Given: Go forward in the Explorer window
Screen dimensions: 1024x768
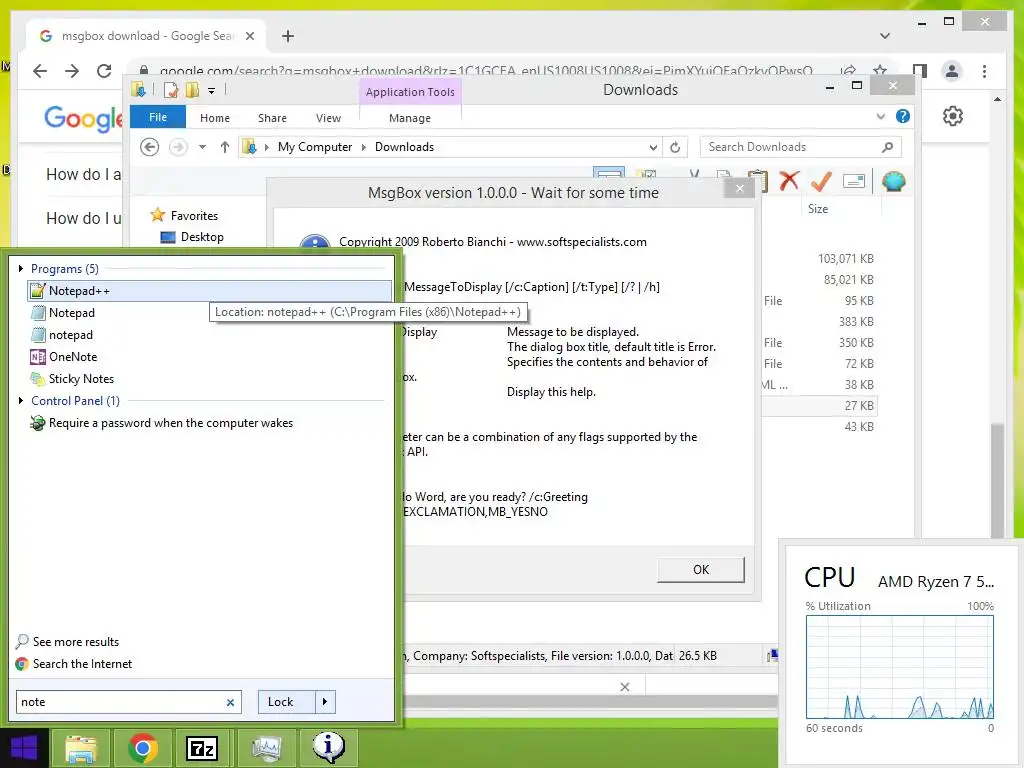Looking at the screenshot, I should (178, 147).
